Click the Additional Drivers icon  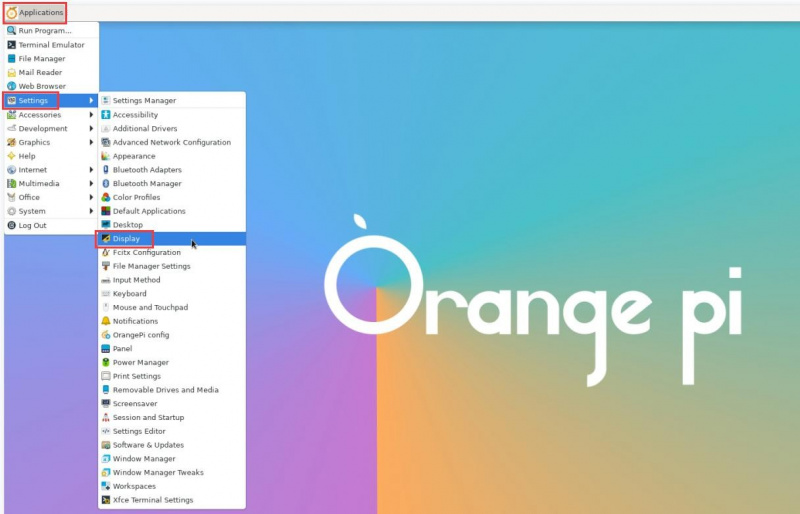pos(106,129)
